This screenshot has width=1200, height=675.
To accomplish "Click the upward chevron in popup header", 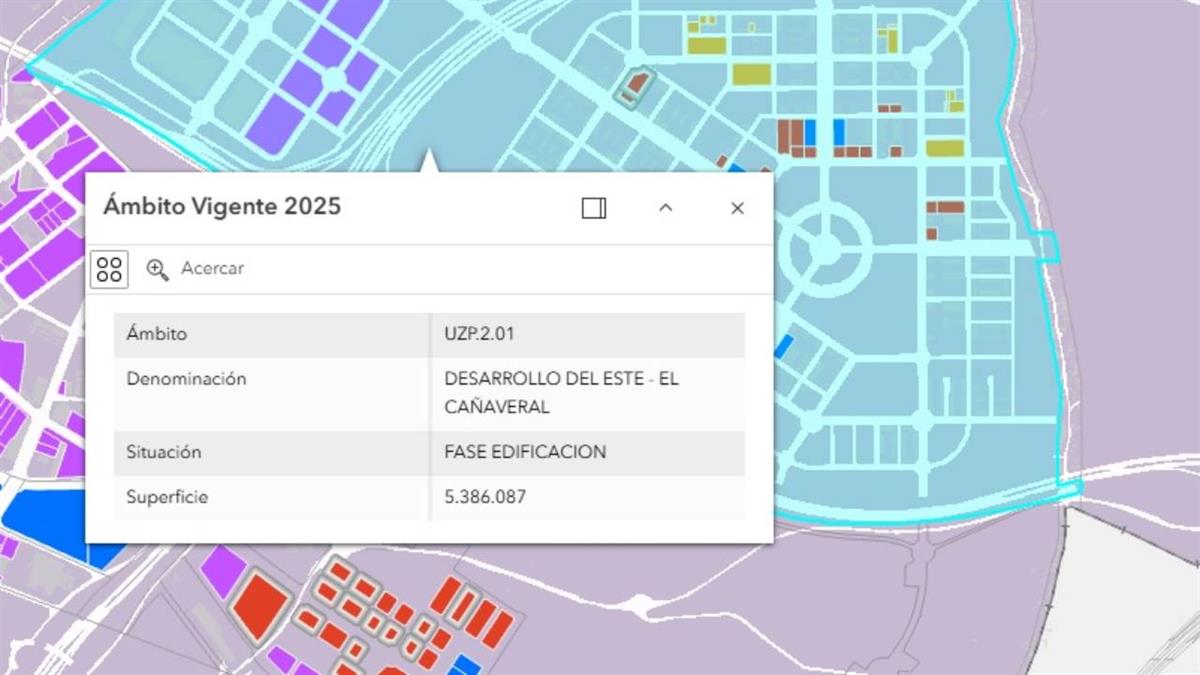I will point(665,208).
